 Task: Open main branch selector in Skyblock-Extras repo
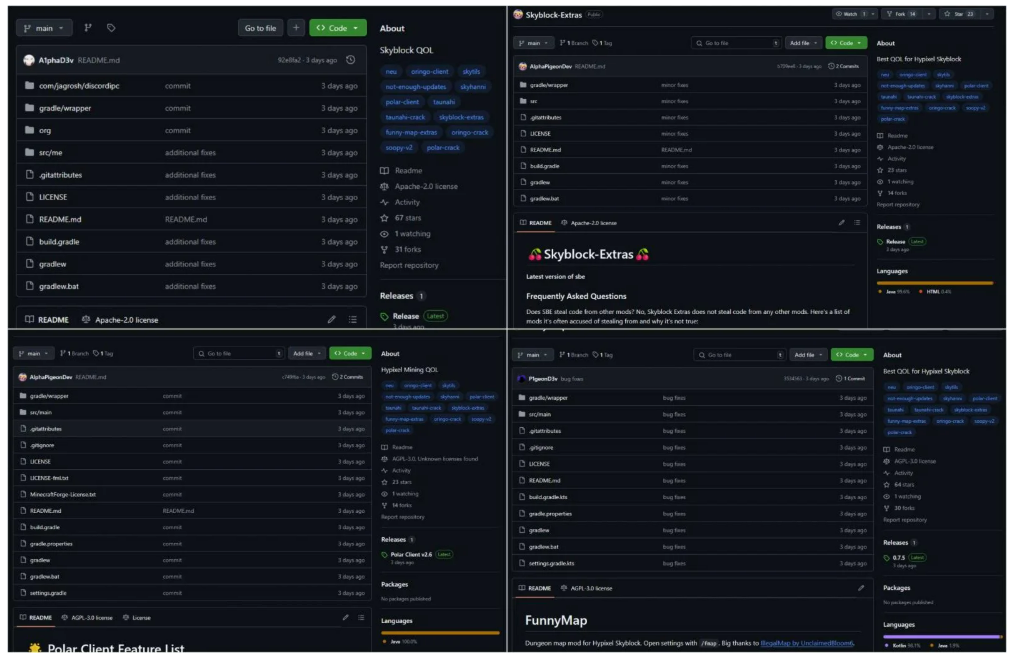click(534, 43)
